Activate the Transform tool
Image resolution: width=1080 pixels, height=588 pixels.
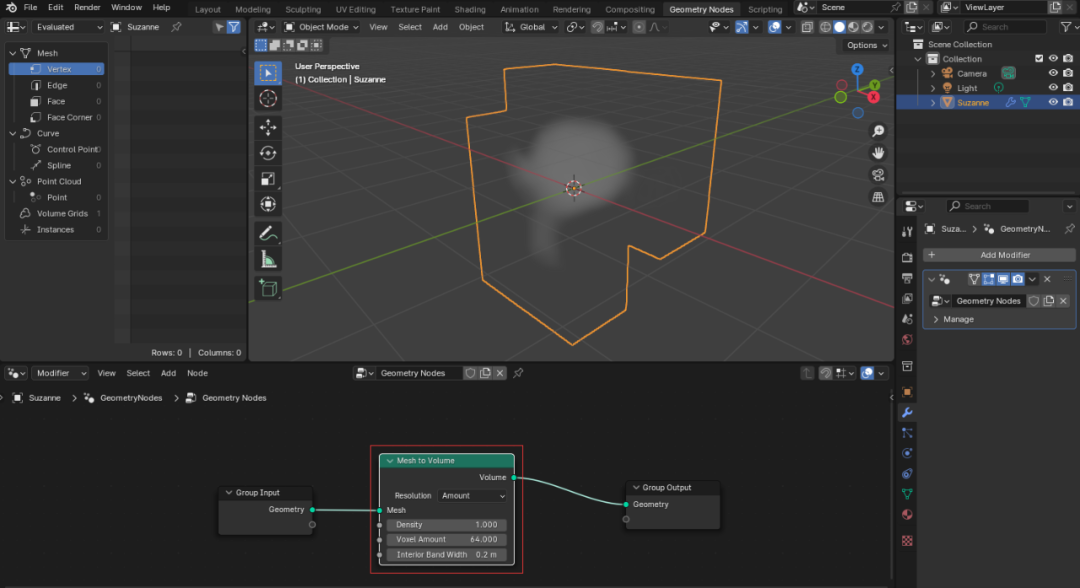click(268, 204)
